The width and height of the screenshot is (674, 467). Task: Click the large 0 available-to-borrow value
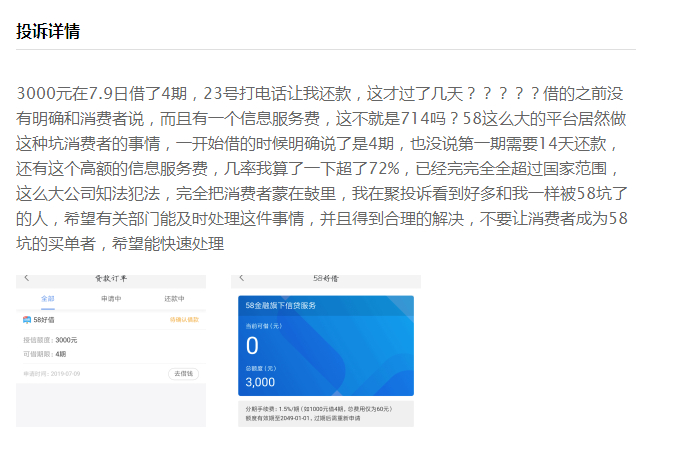[x=252, y=346]
